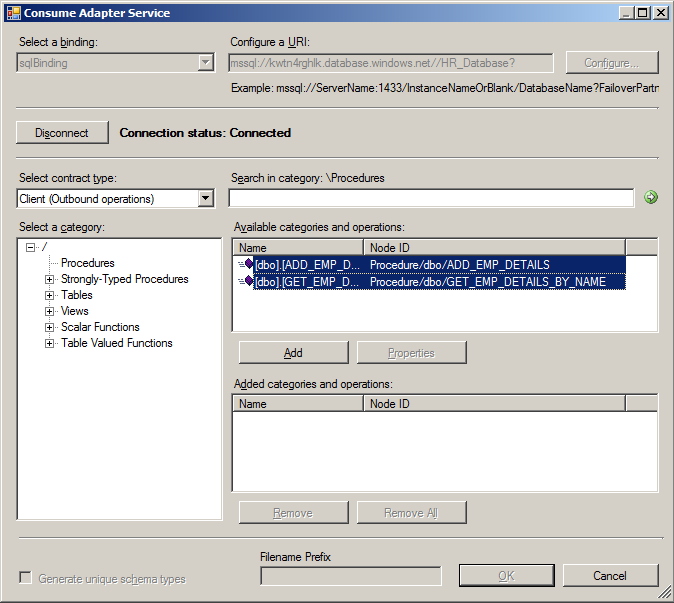The width and height of the screenshot is (674, 603).
Task: Click Procedure/dbo/GET_EMP_DETAILS_BY_NAME node ID cell
Action: coord(488,282)
